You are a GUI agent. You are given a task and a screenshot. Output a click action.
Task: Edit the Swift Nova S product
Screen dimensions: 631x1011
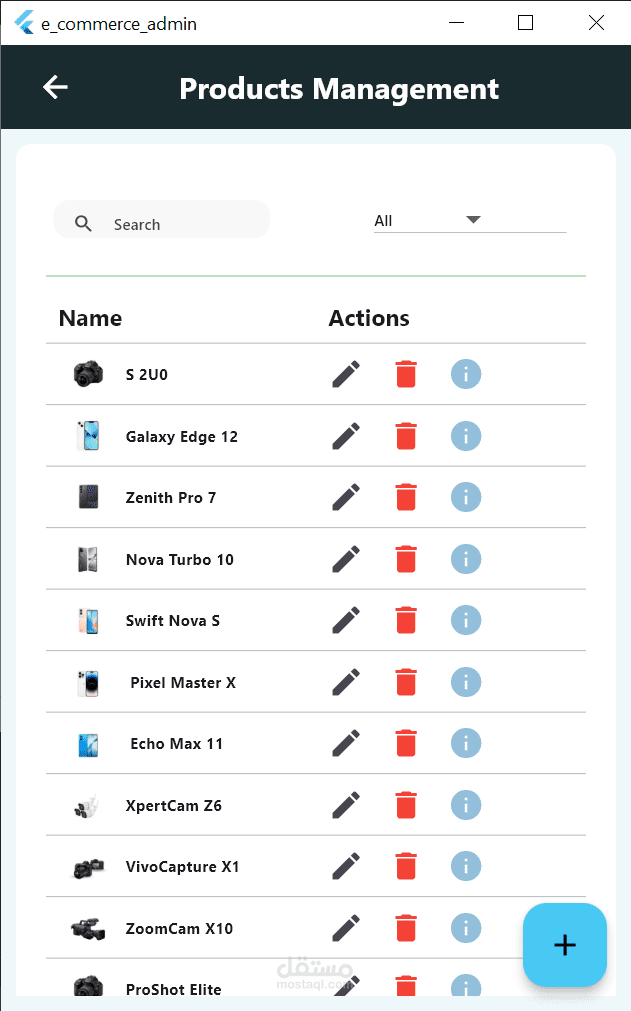(346, 620)
